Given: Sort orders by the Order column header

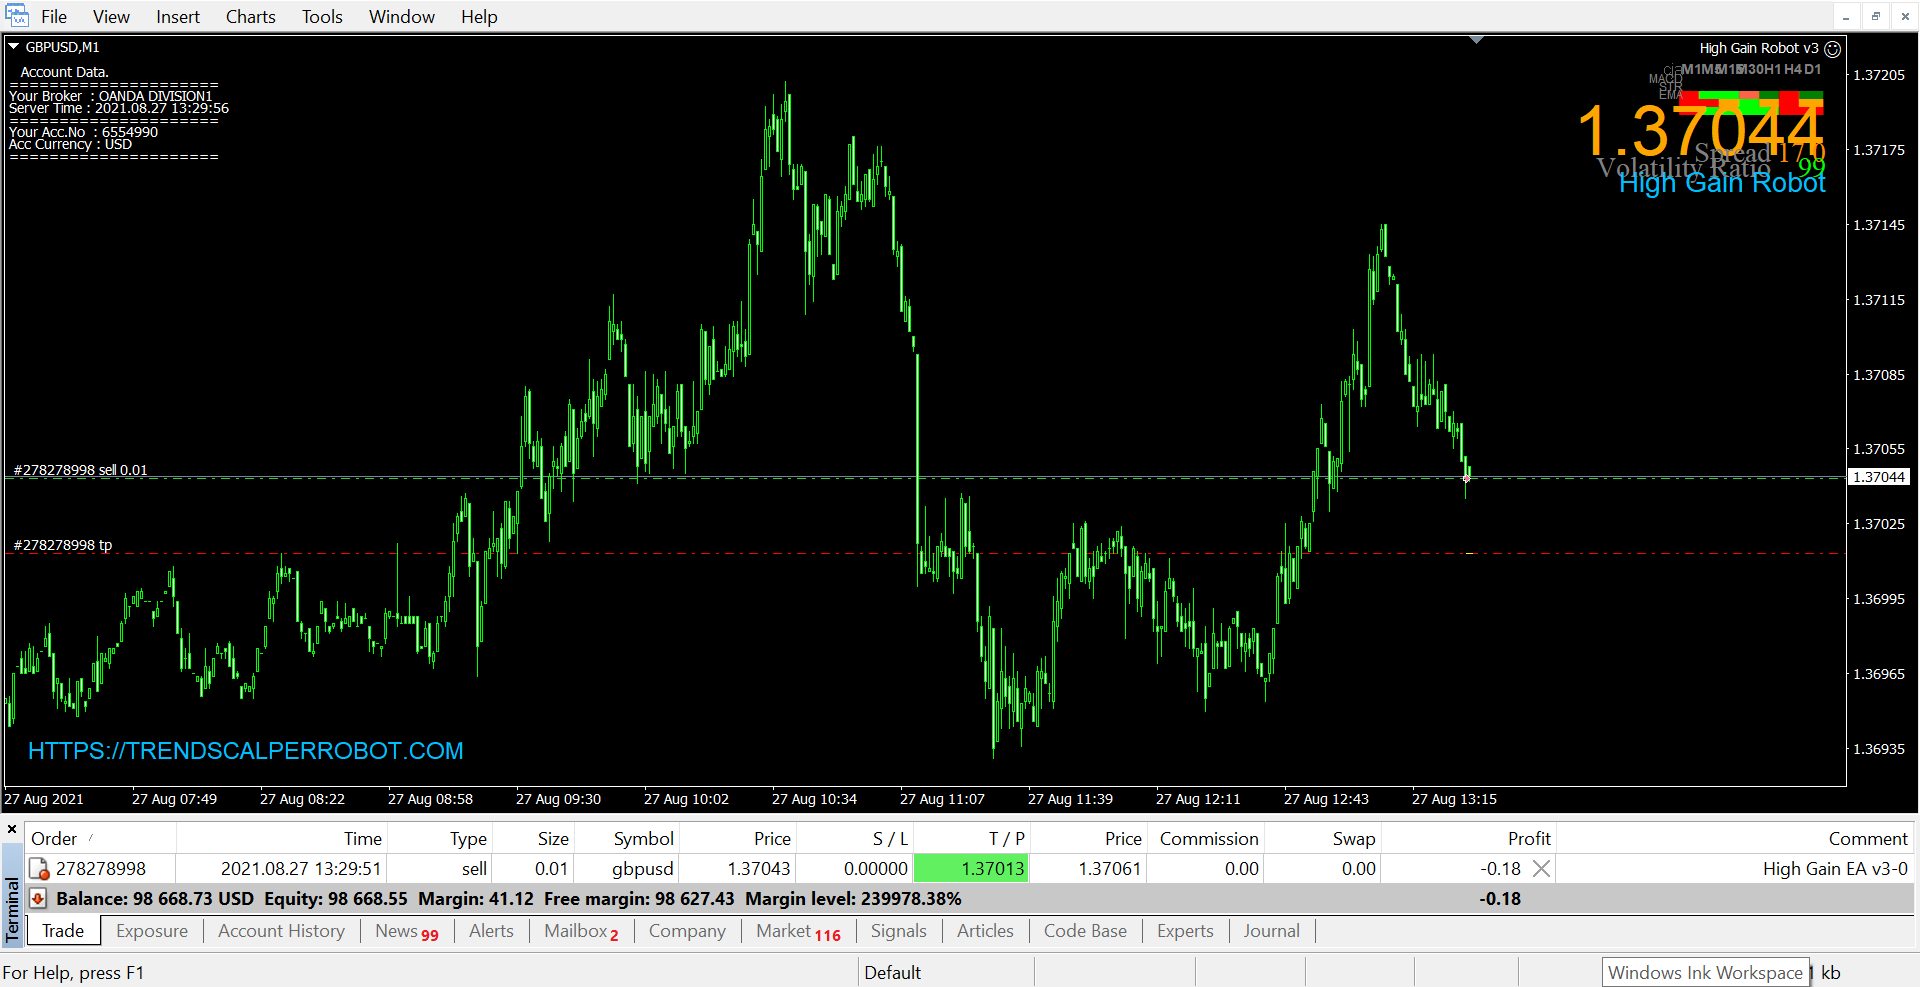Looking at the screenshot, I should click(54, 839).
